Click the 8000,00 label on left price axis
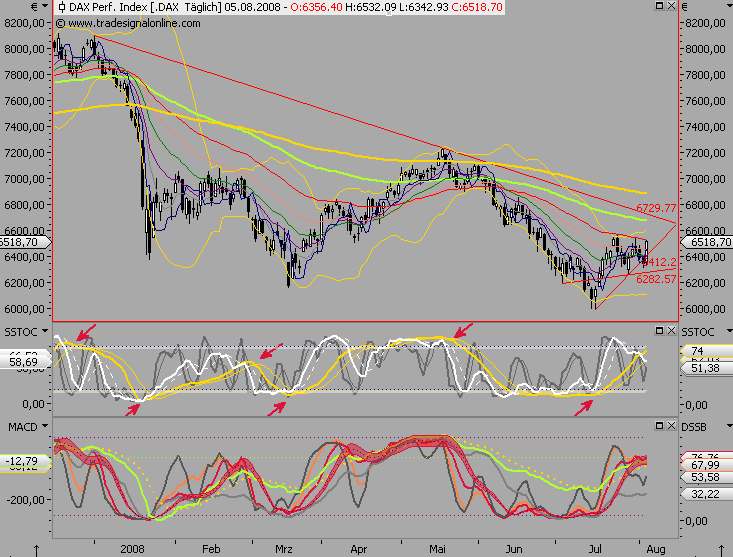The height and width of the screenshot is (557, 733). pos(24,49)
